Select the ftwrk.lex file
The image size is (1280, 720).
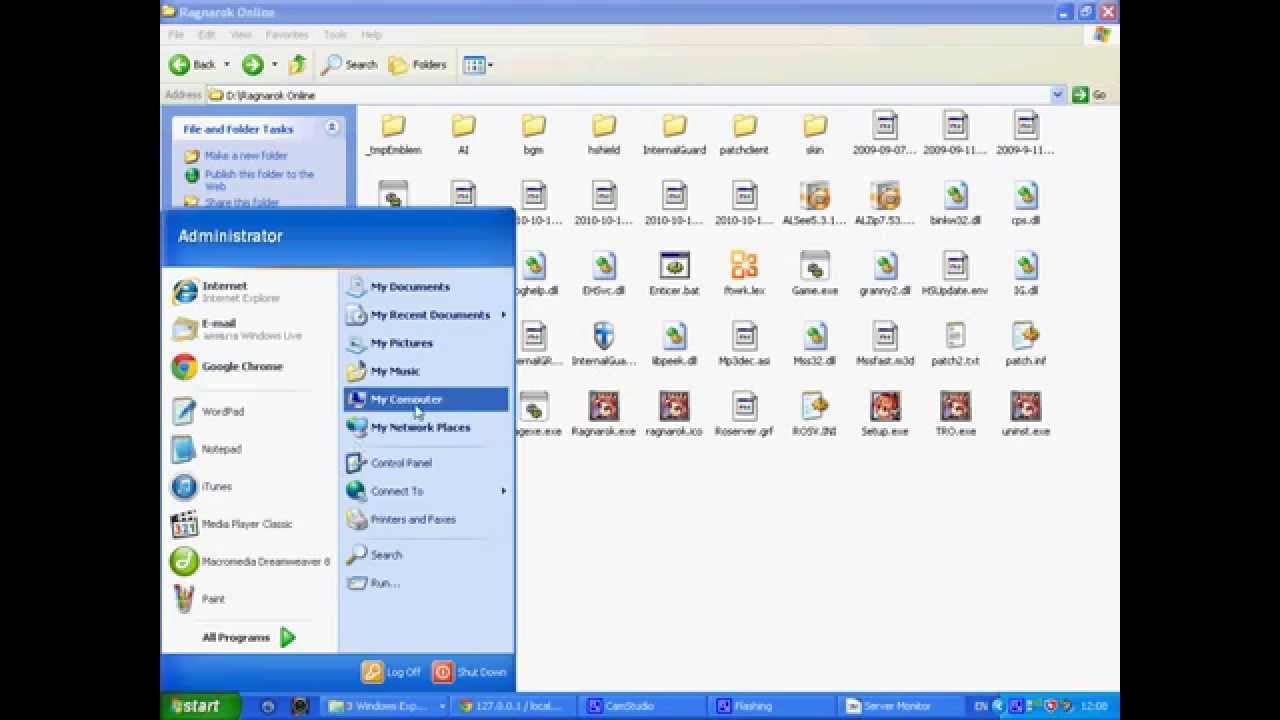(x=744, y=273)
